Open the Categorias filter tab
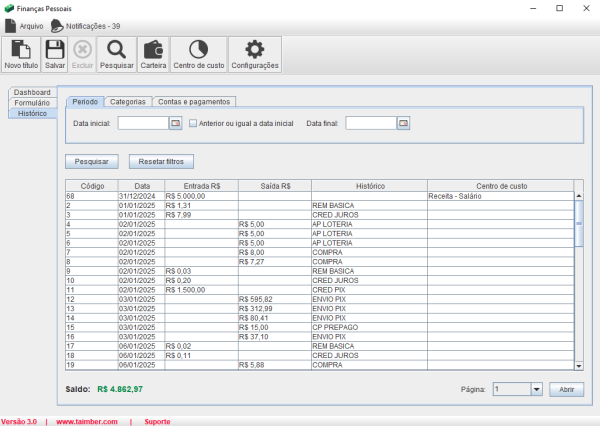The width and height of the screenshot is (600, 426). [x=128, y=102]
